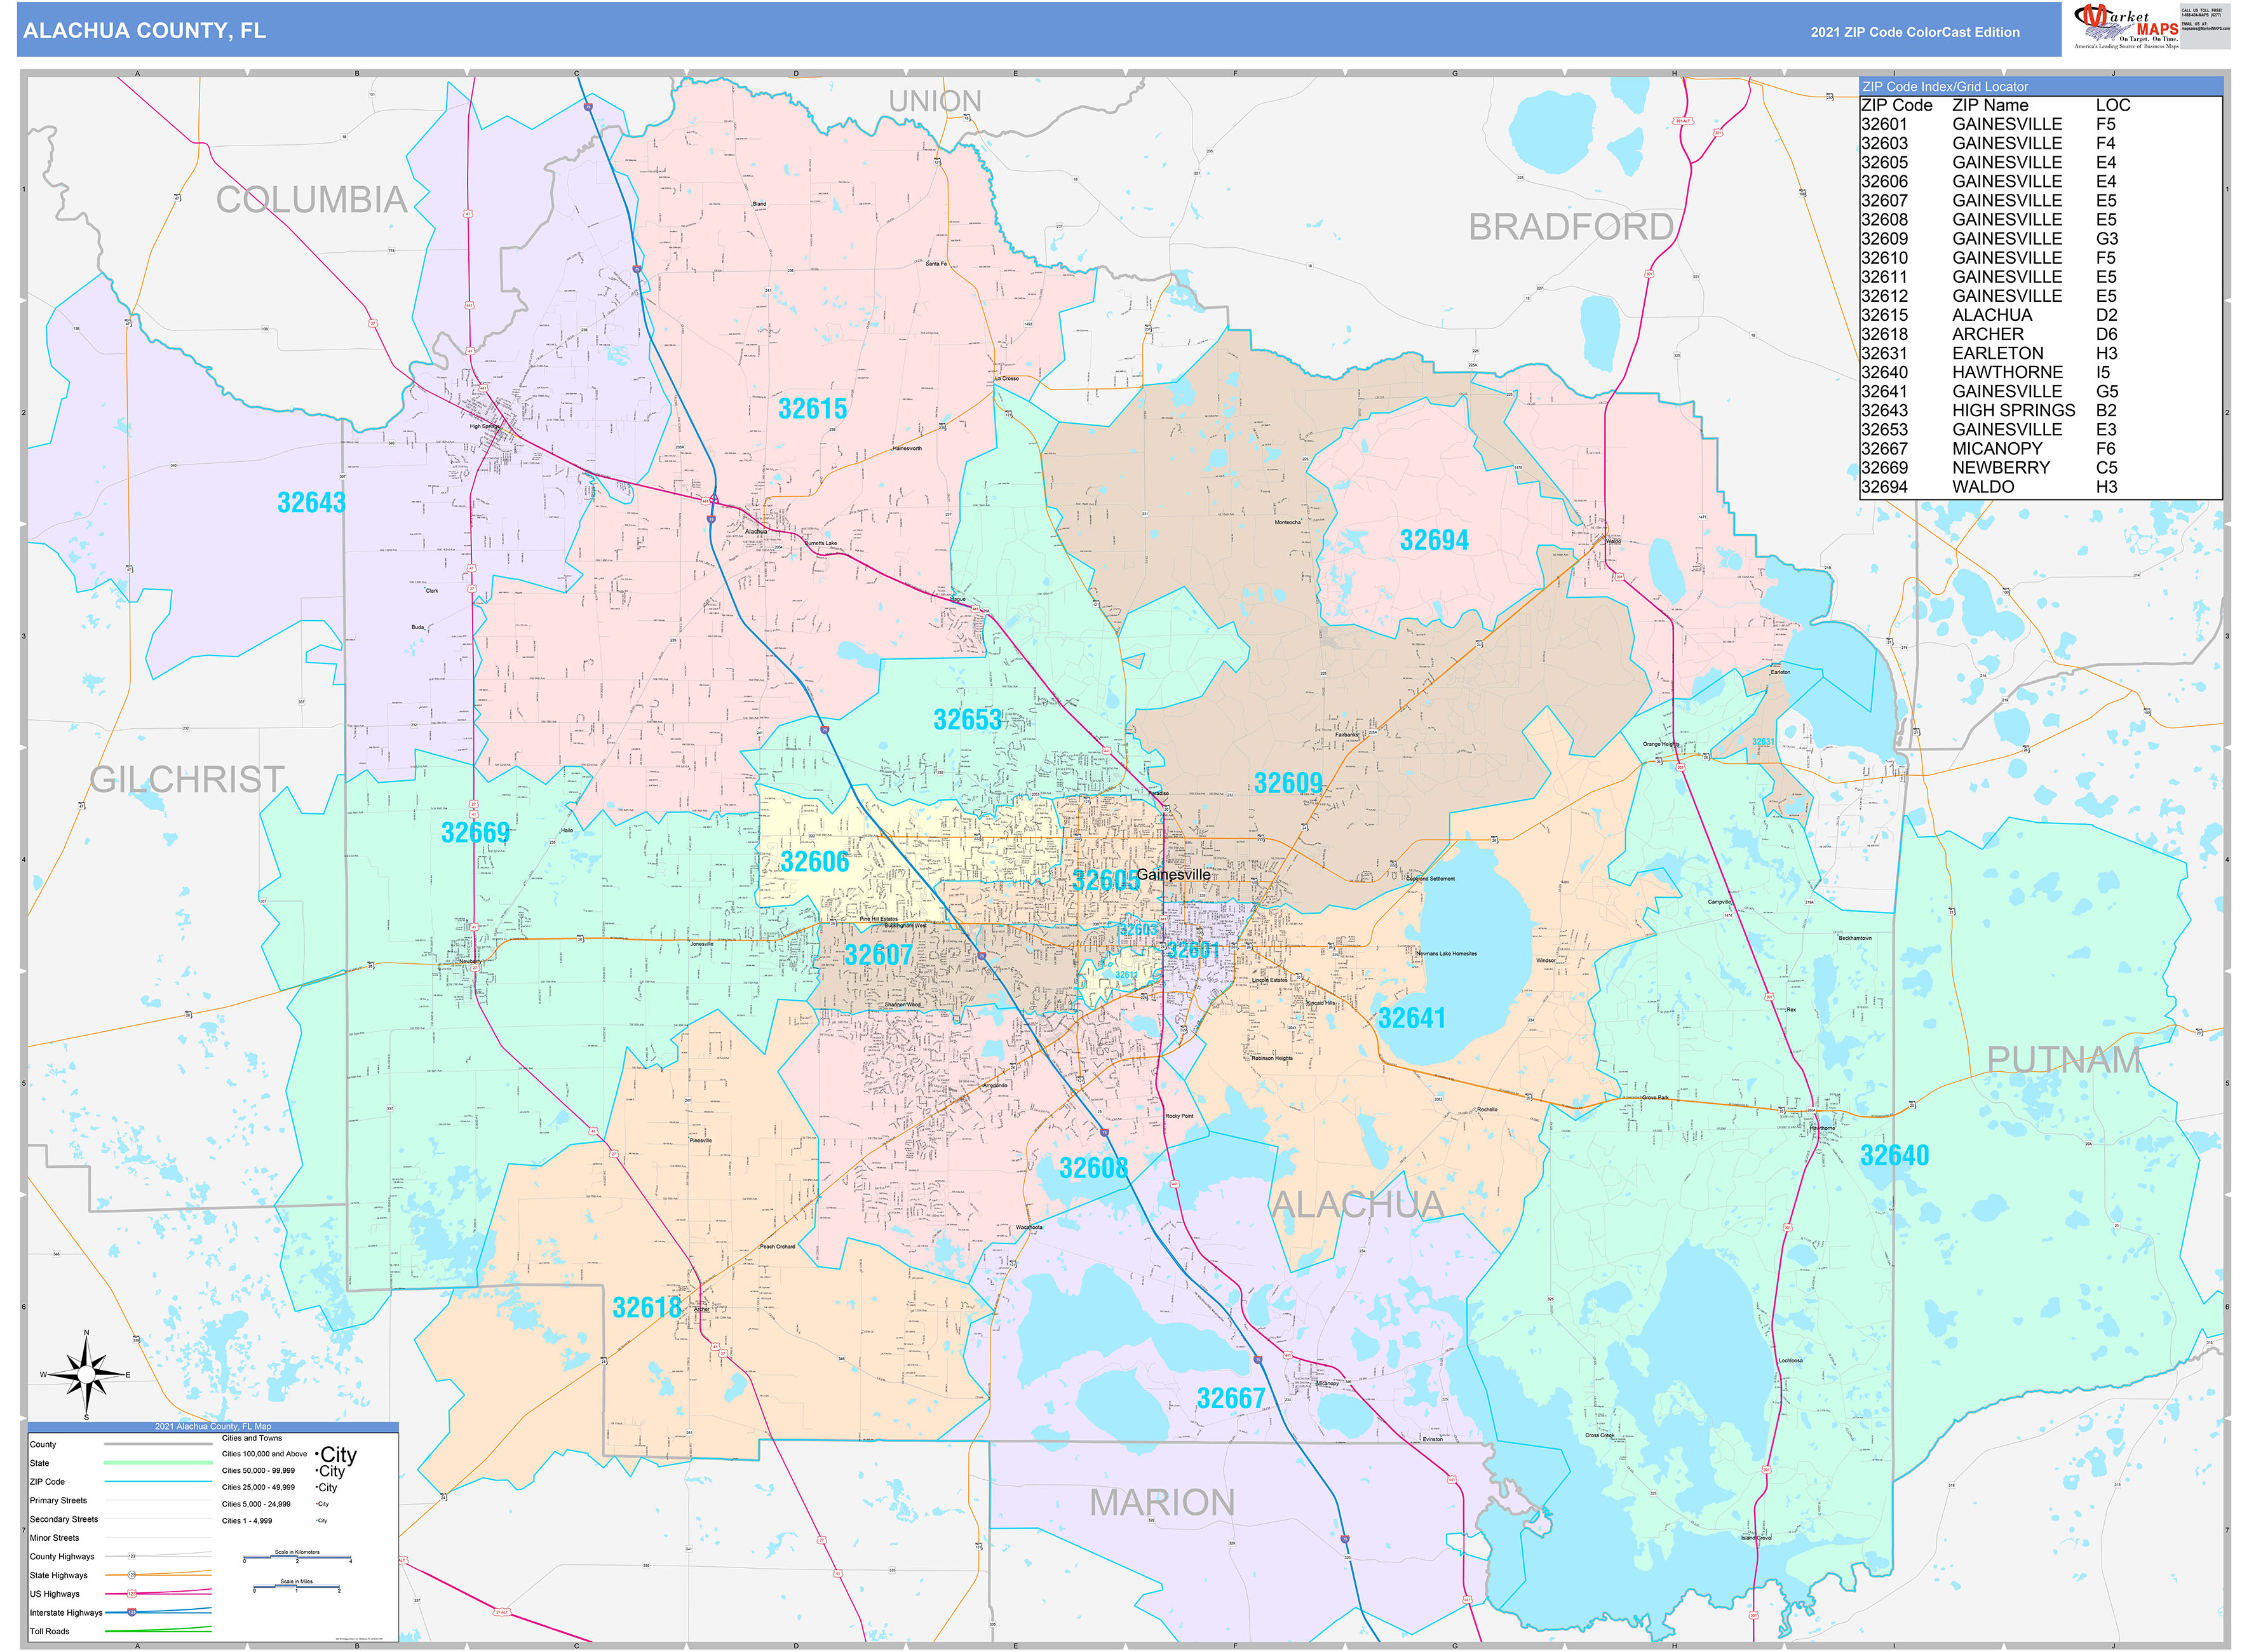The image size is (2242, 1652).
Task: Click the 32643 ZIP label on the map
Action: [x=311, y=502]
